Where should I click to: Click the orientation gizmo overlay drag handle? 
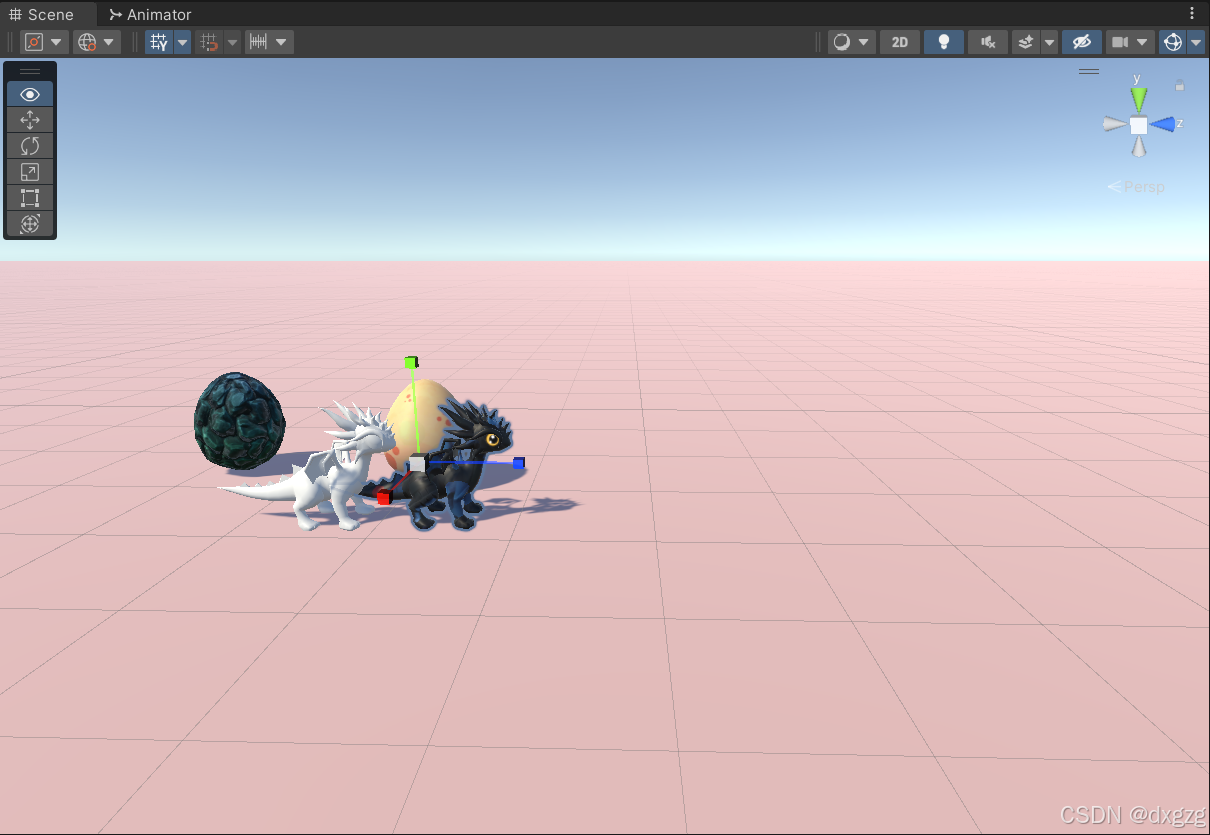coord(1089,71)
